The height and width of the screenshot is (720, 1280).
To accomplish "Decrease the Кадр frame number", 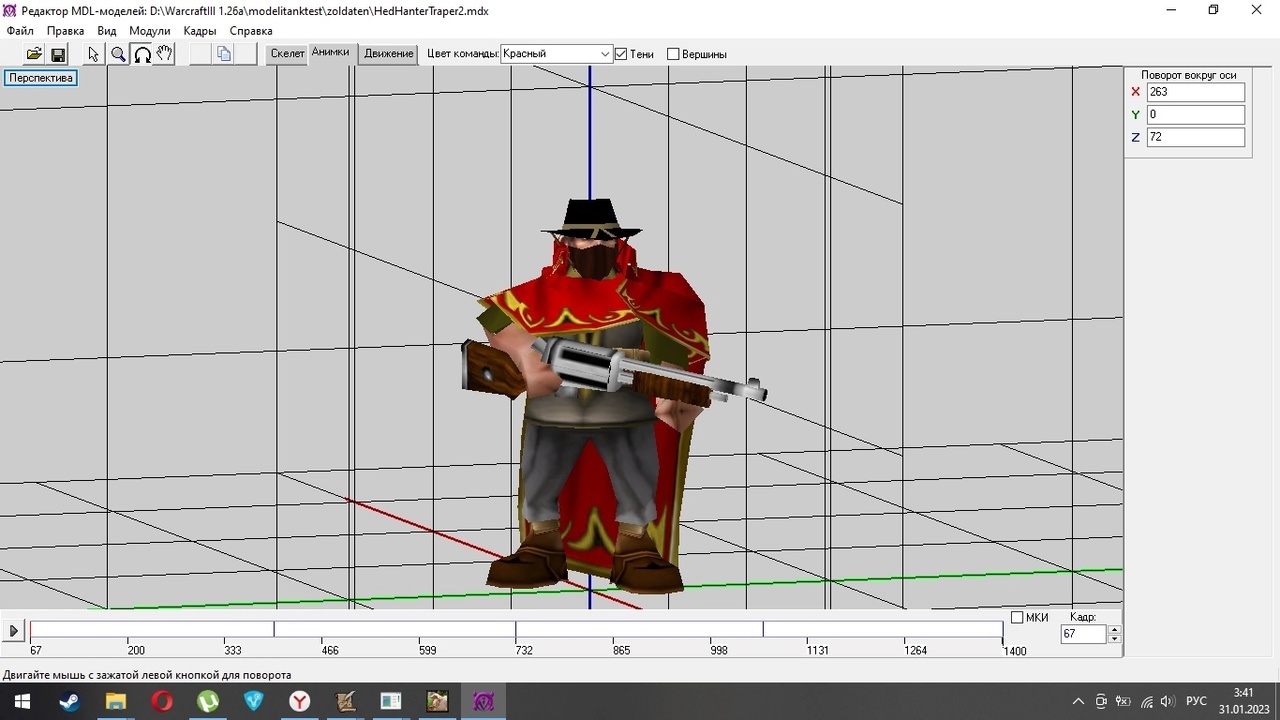I will (1115, 639).
